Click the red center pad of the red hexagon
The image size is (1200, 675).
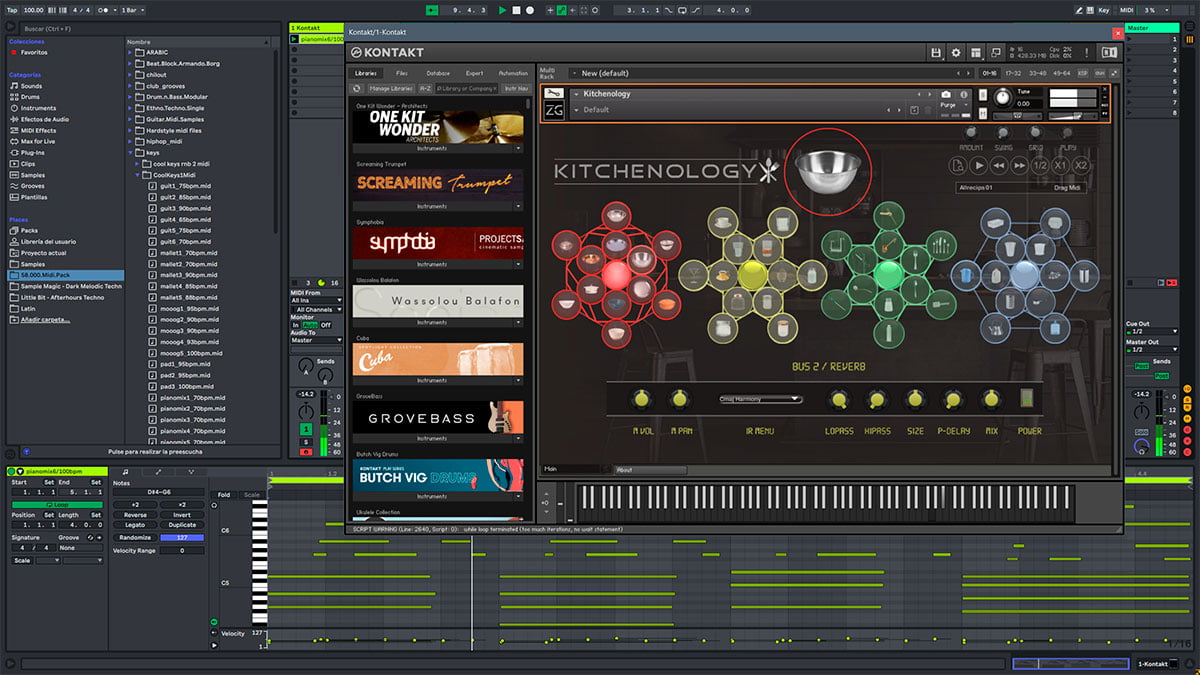(616, 274)
